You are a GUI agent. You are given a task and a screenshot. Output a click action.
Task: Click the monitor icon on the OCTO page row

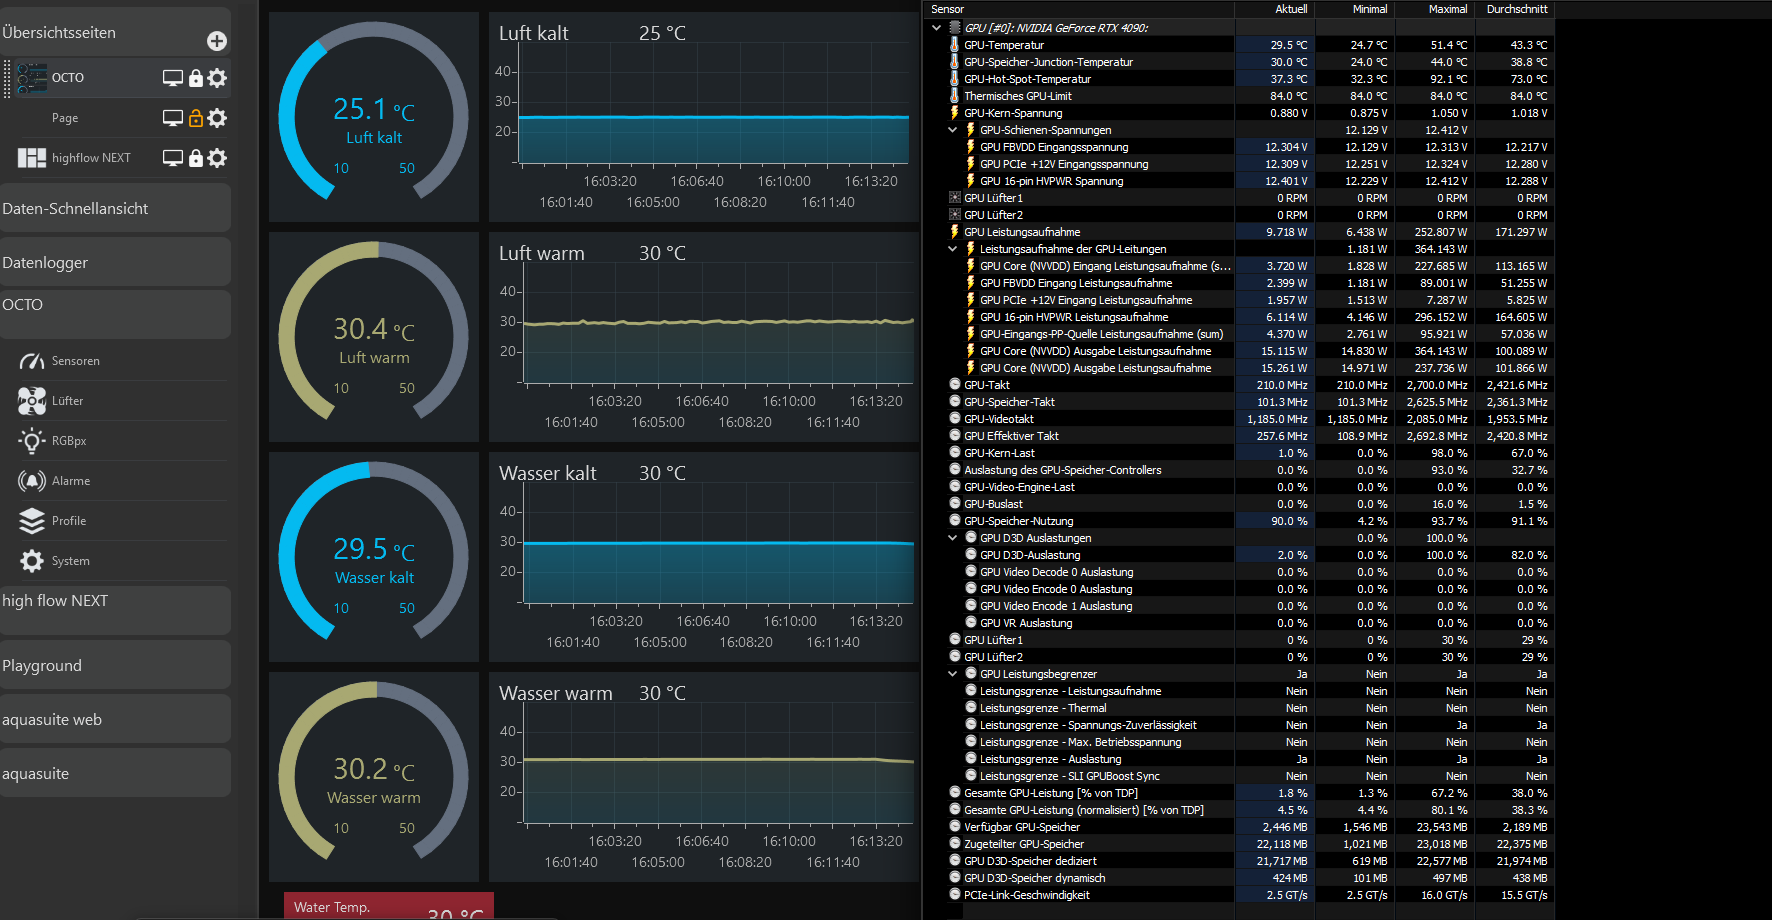(172, 77)
